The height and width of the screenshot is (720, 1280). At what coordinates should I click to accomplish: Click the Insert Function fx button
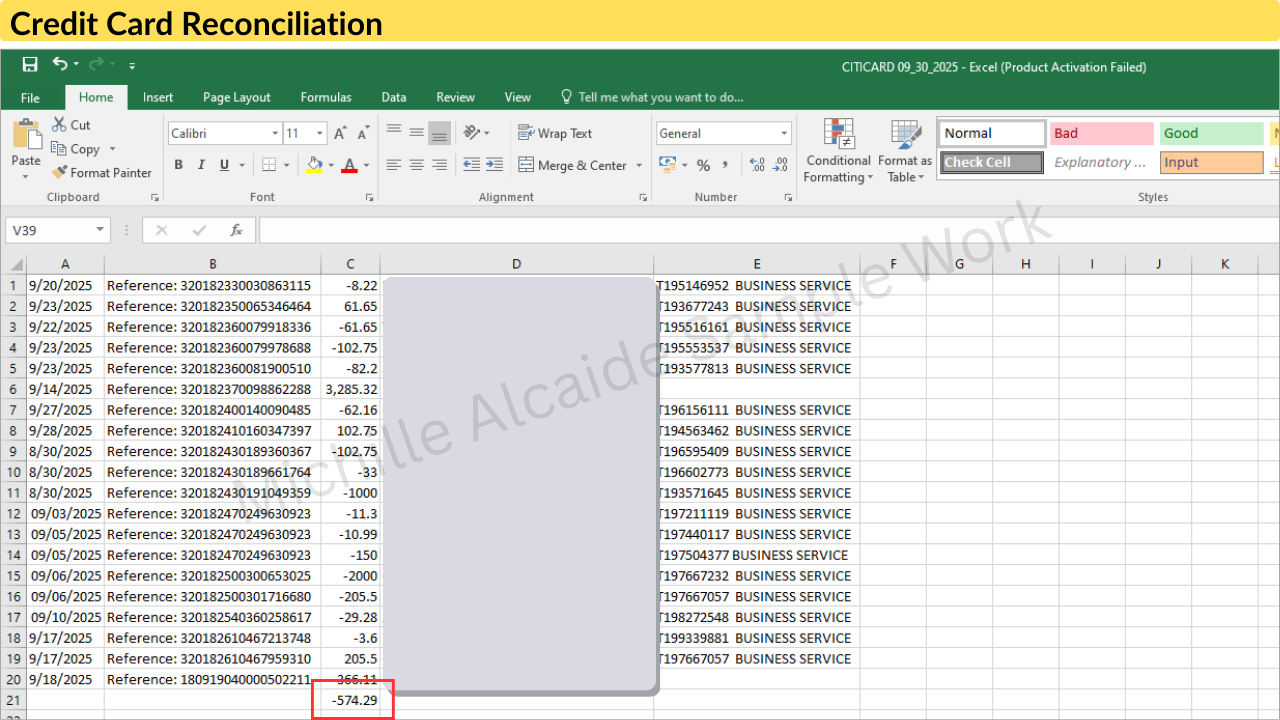pyautogui.click(x=236, y=231)
